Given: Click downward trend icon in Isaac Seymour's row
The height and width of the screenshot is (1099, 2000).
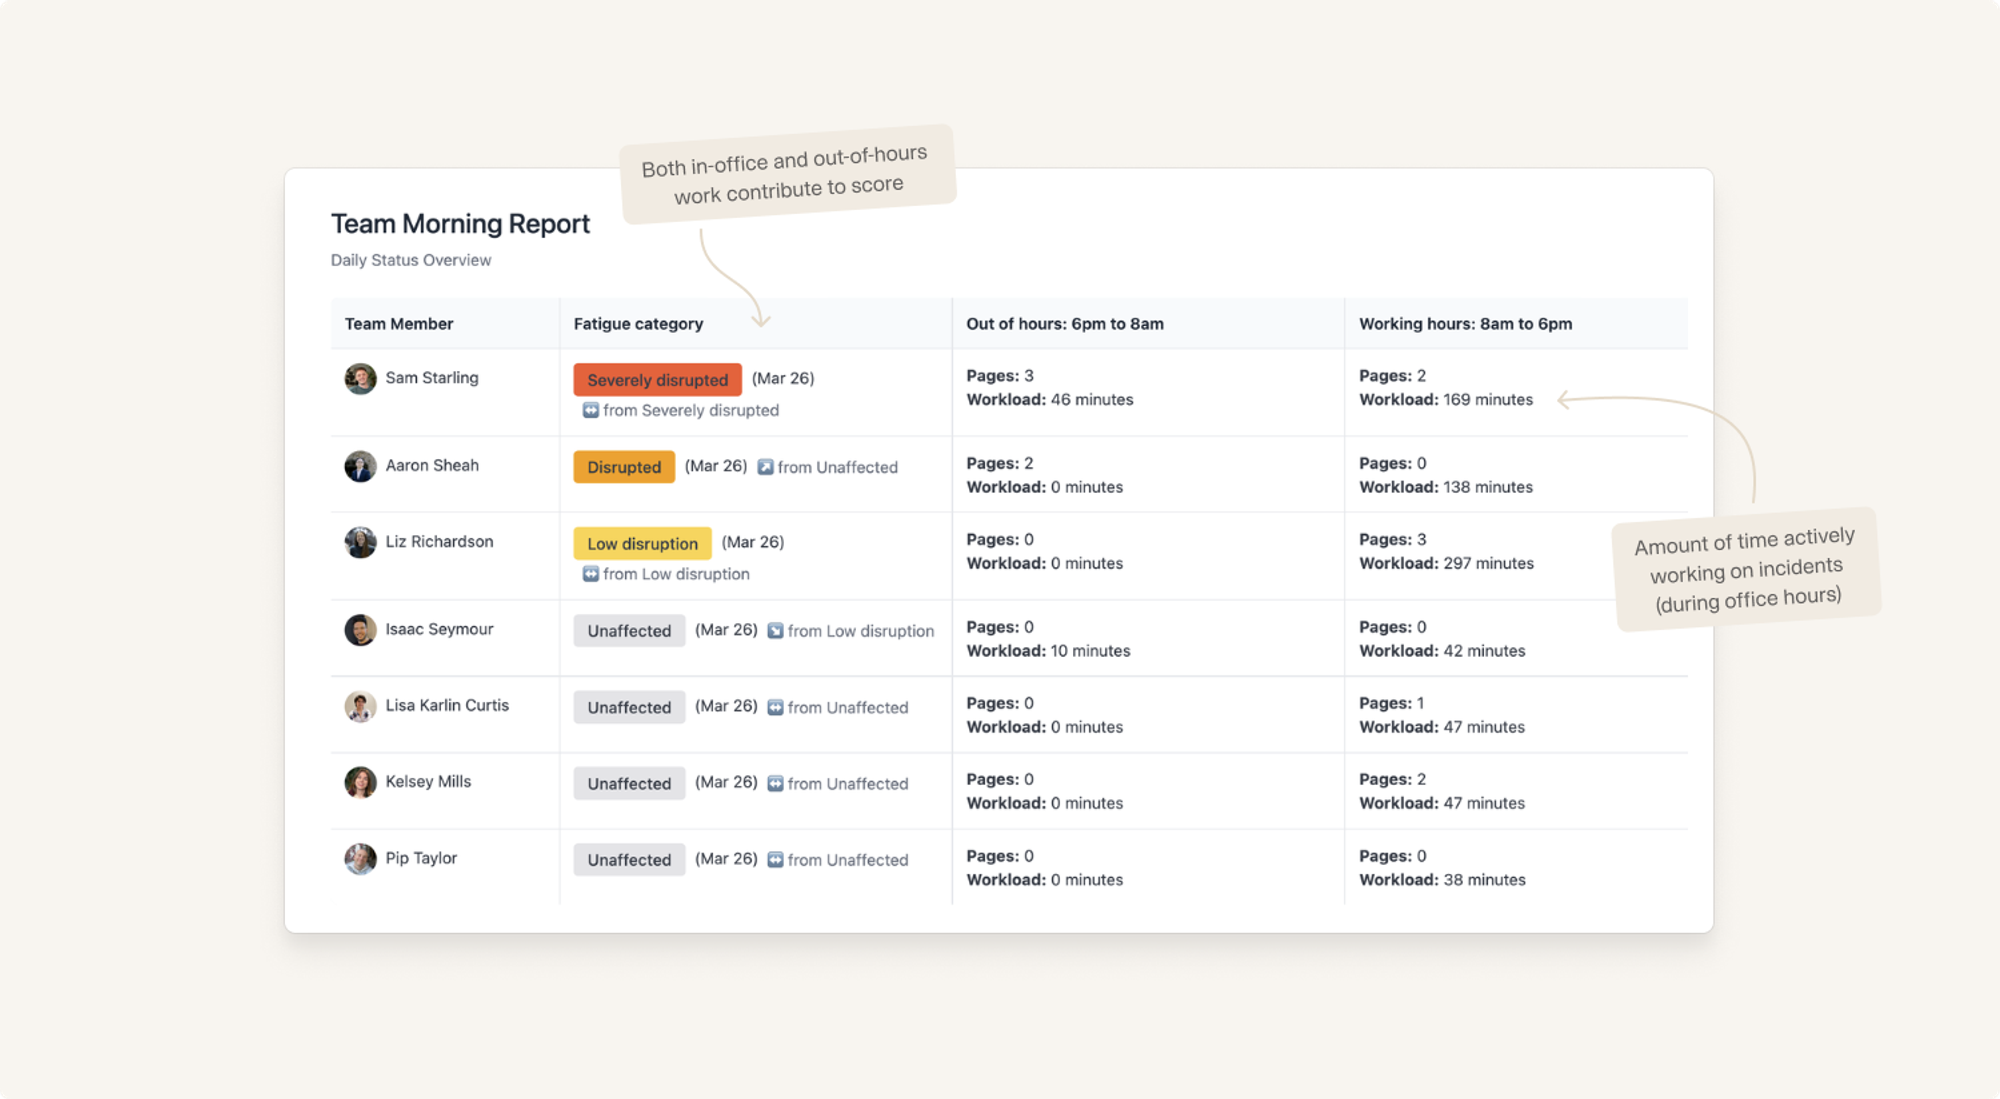Looking at the screenshot, I should (775, 631).
